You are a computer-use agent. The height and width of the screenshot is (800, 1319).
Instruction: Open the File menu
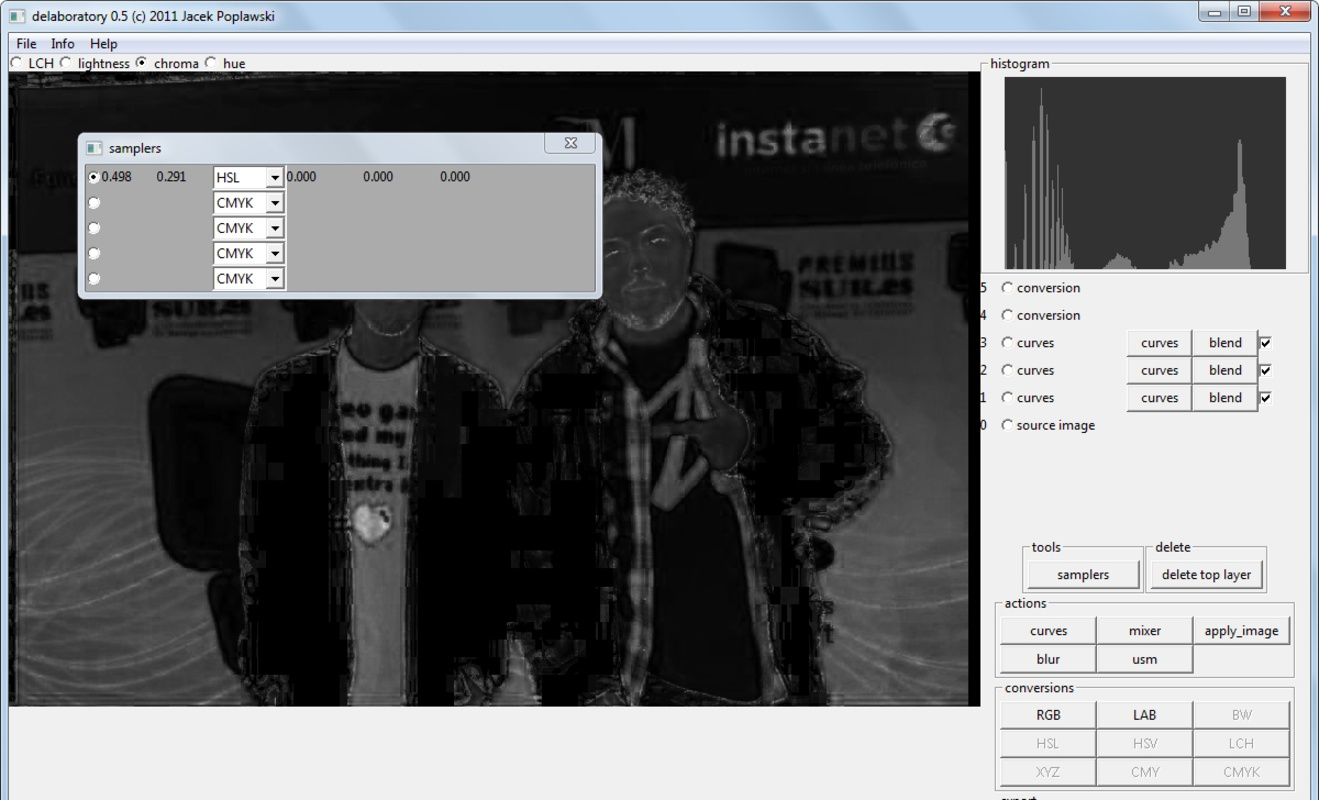[x=26, y=44]
